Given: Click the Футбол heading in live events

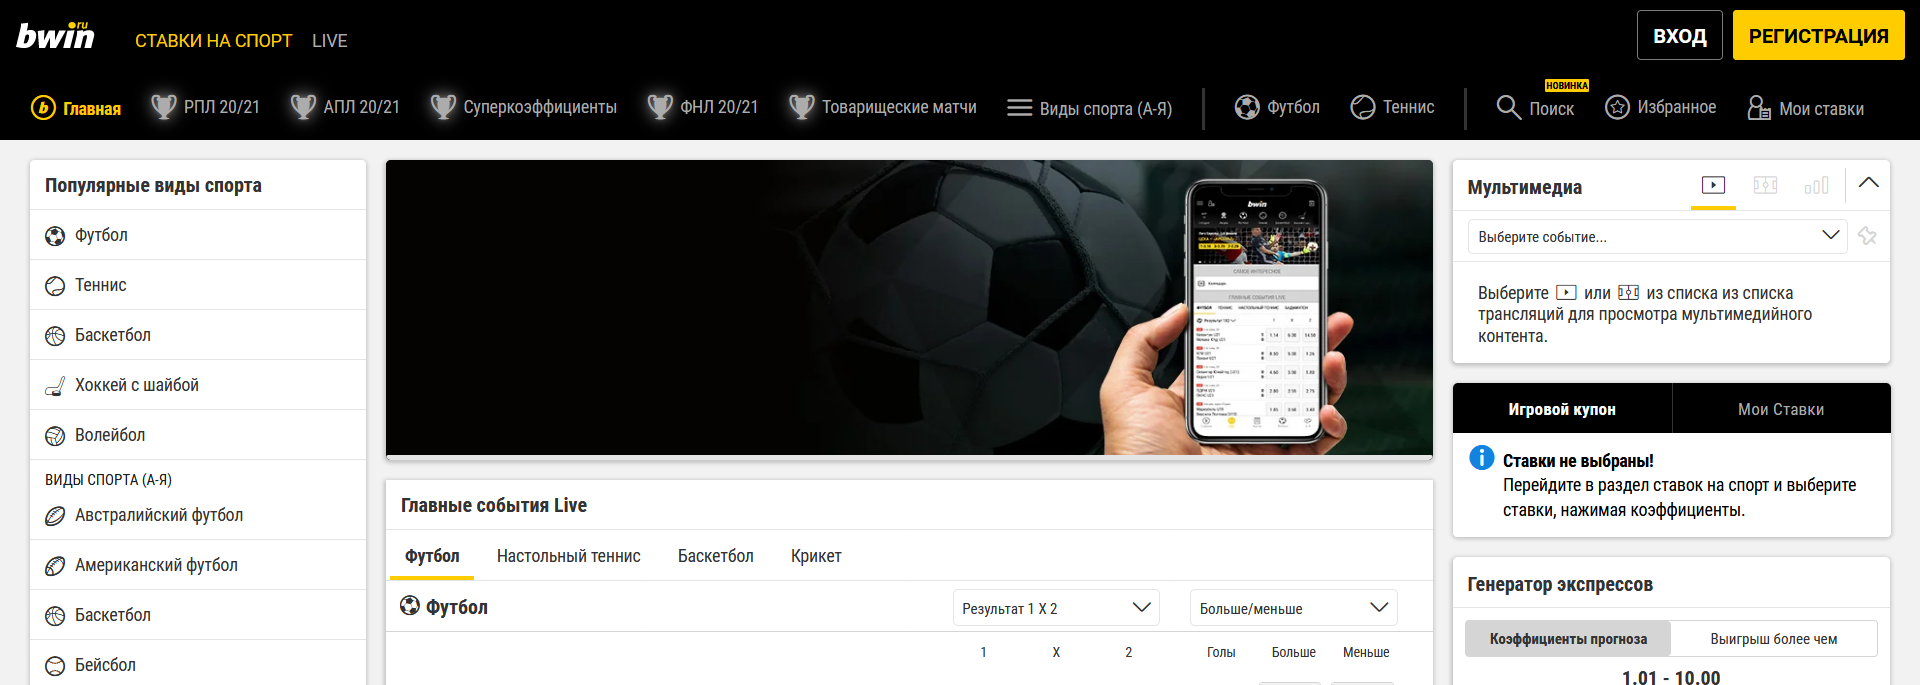Looking at the screenshot, I should (x=457, y=607).
